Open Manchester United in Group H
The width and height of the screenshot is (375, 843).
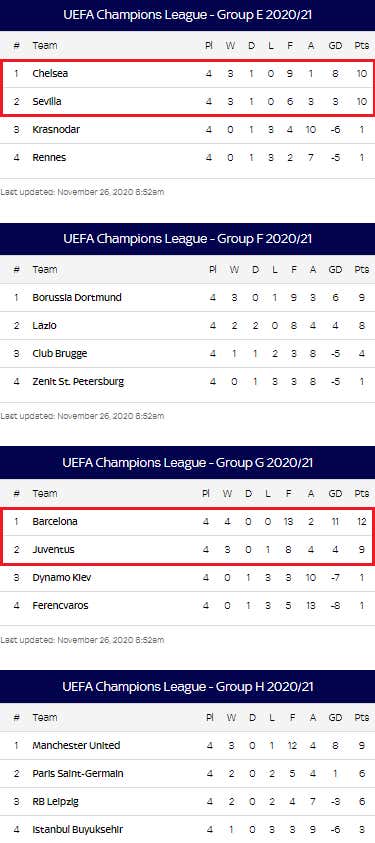(76, 746)
